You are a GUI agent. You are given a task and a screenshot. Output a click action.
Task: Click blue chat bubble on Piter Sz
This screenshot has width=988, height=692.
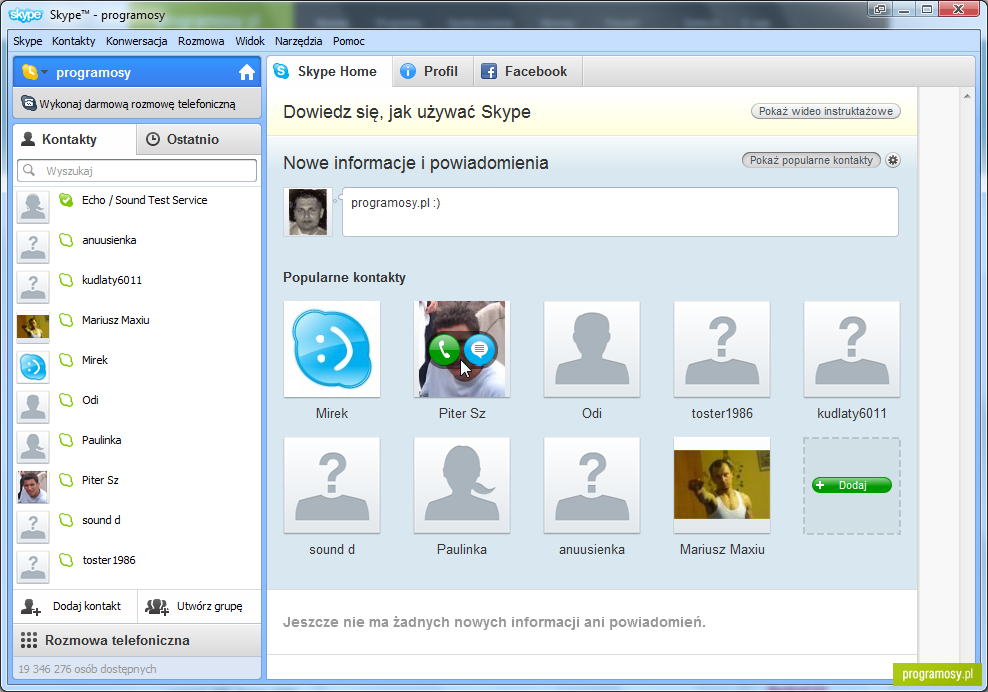pos(480,349)
